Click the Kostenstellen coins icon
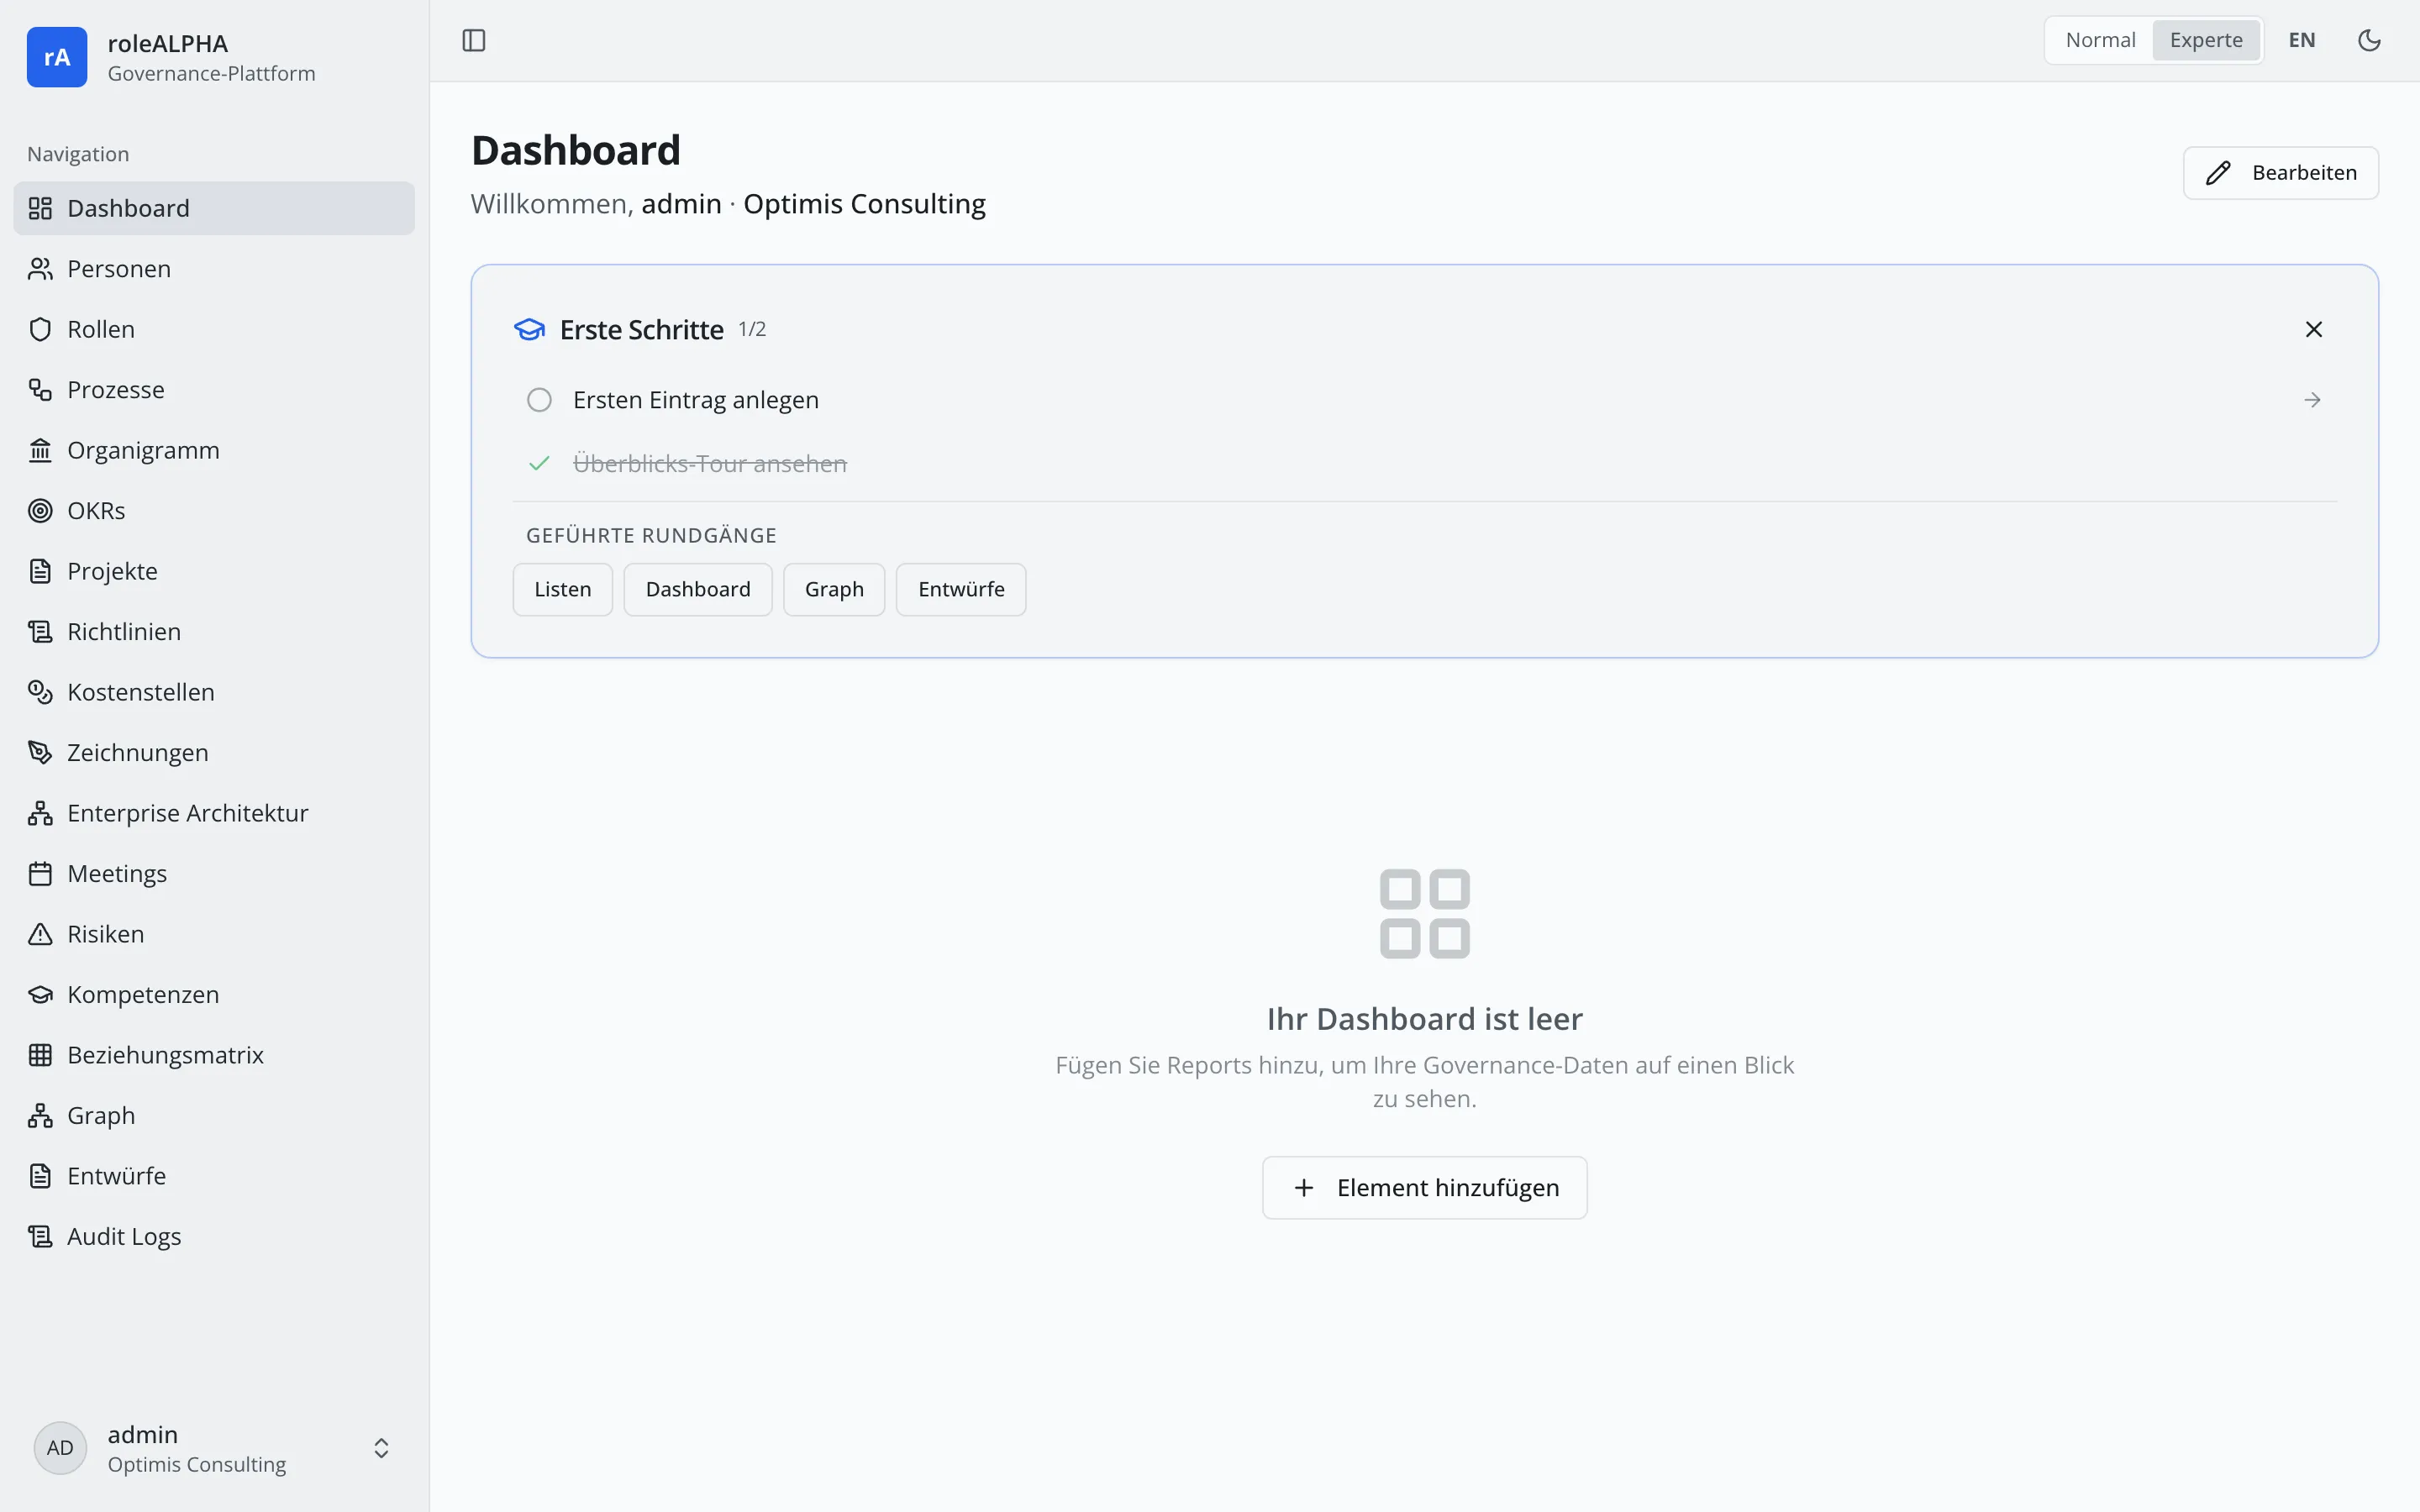2420x1512 pixels. [40, 692]
